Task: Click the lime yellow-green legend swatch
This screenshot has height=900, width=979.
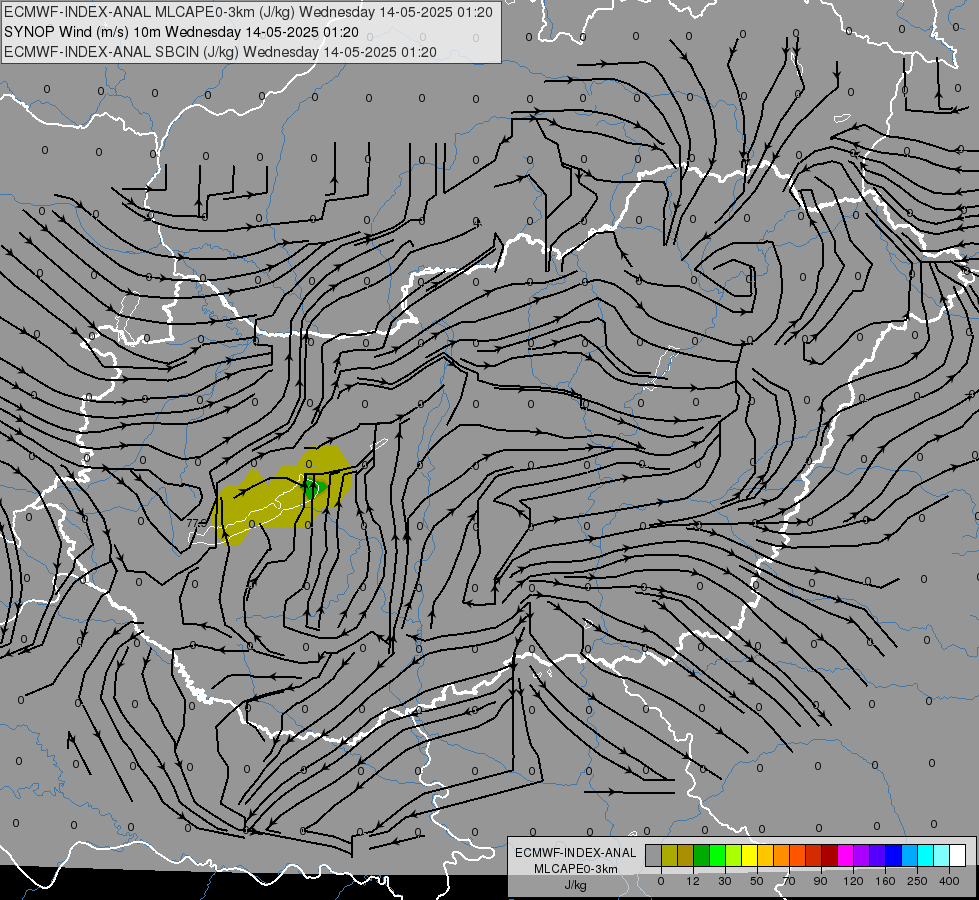Action: tap(734, 856)
